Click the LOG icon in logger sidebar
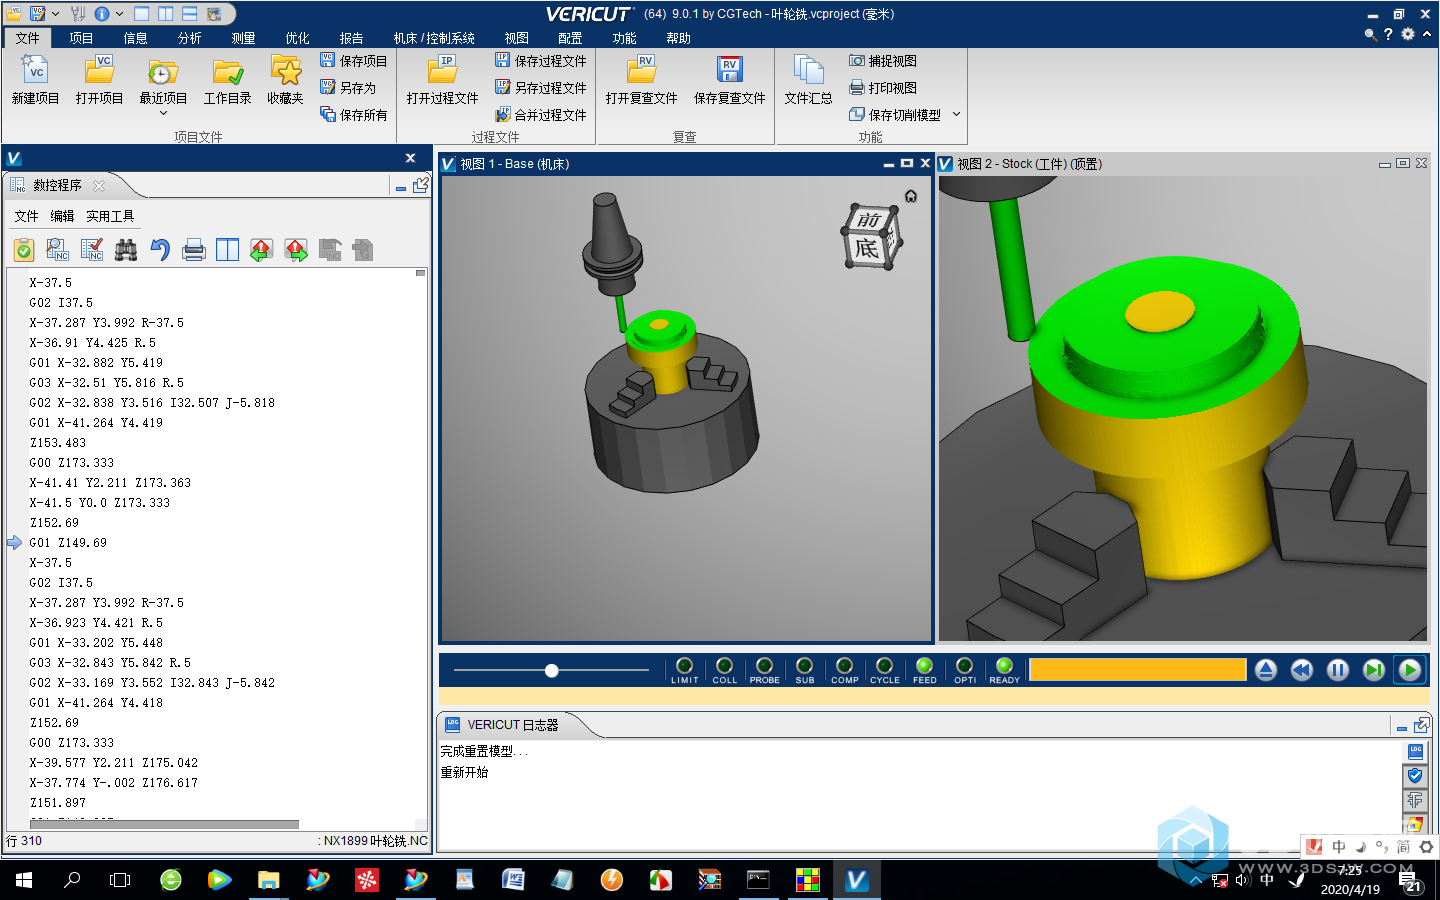The image size is (1440, 900). tap(1415, 751)
